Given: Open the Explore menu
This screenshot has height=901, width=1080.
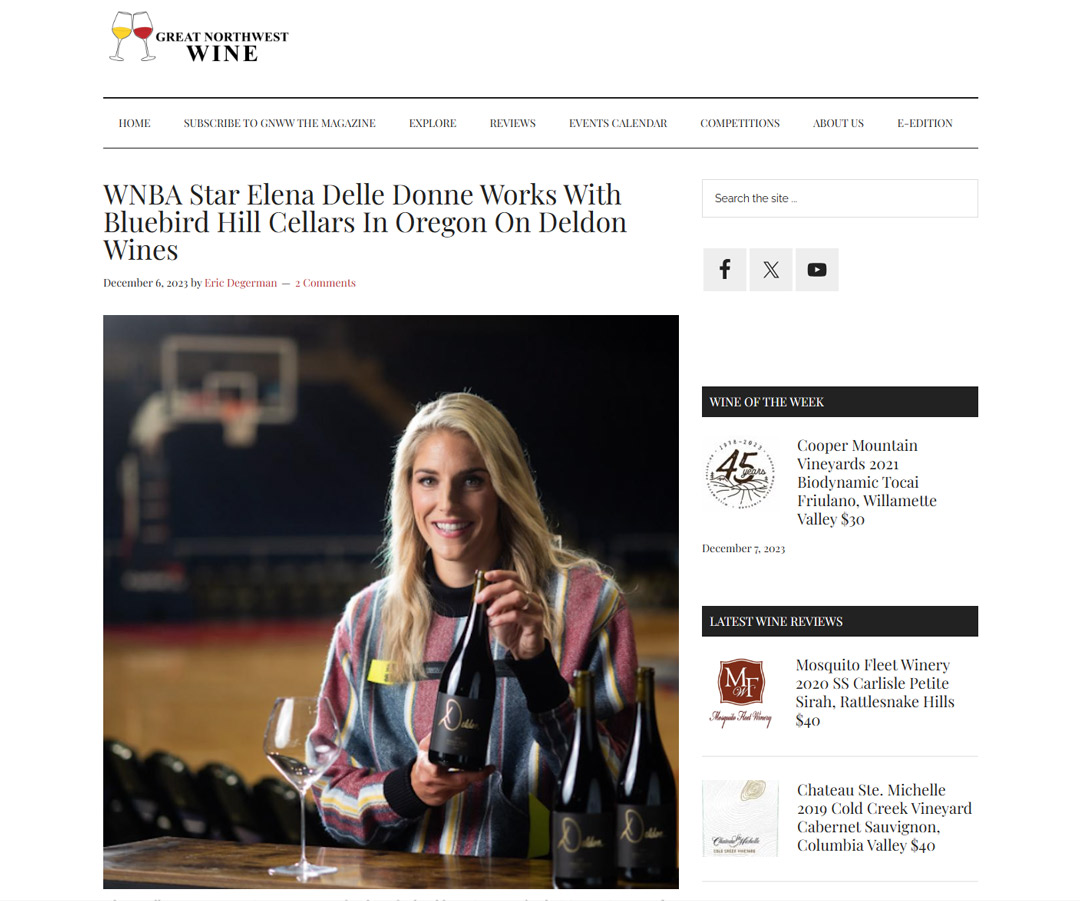Looking at the screenshot, I should click(x=433, y=123).
